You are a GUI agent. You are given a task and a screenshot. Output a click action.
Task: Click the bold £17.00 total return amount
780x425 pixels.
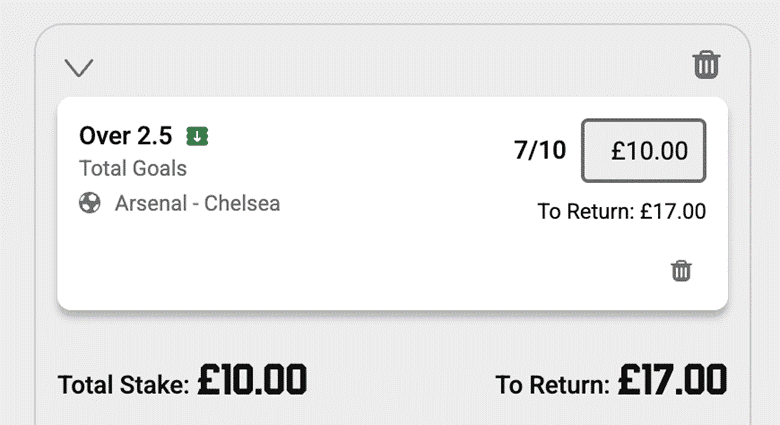(x=672, y=381)
